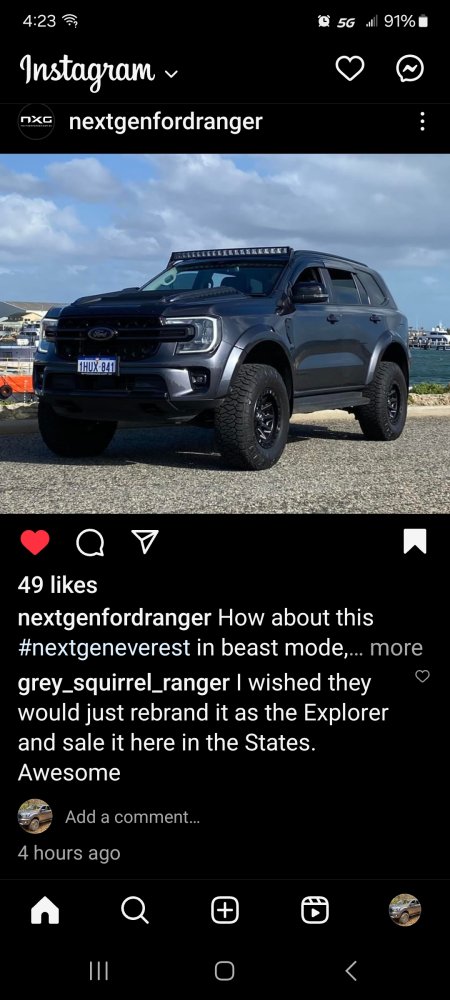The width and height of the screenshot is (450, 1000).
Task: Open the three-dot post options menu
Action: (x=422, y=121)
